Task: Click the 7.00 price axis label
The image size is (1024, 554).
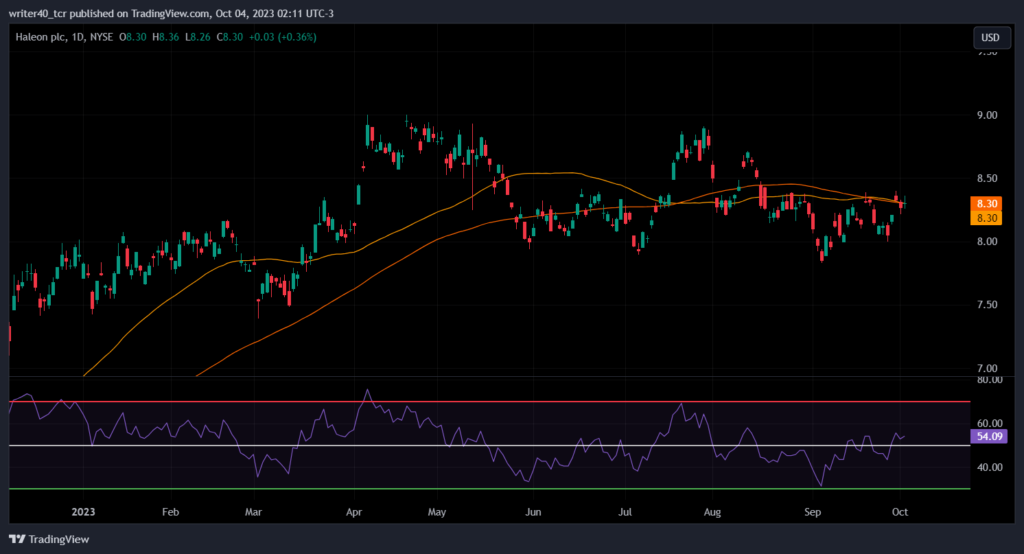Action: [987, 368]
